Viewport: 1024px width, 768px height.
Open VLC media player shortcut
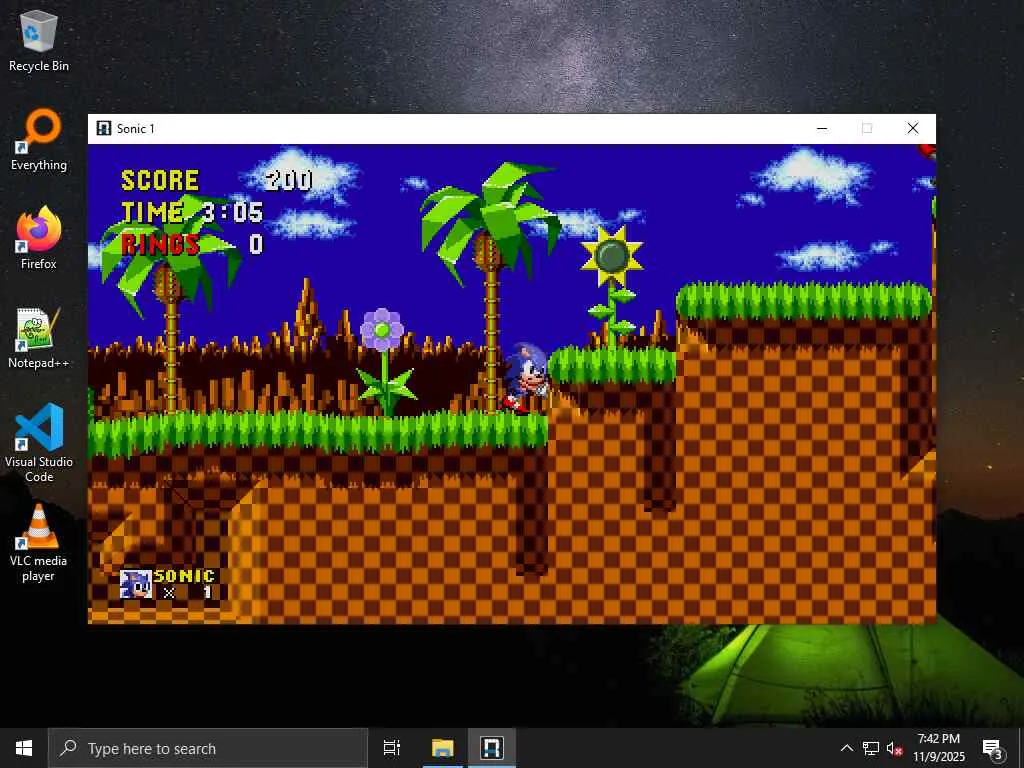click(39, 542)
